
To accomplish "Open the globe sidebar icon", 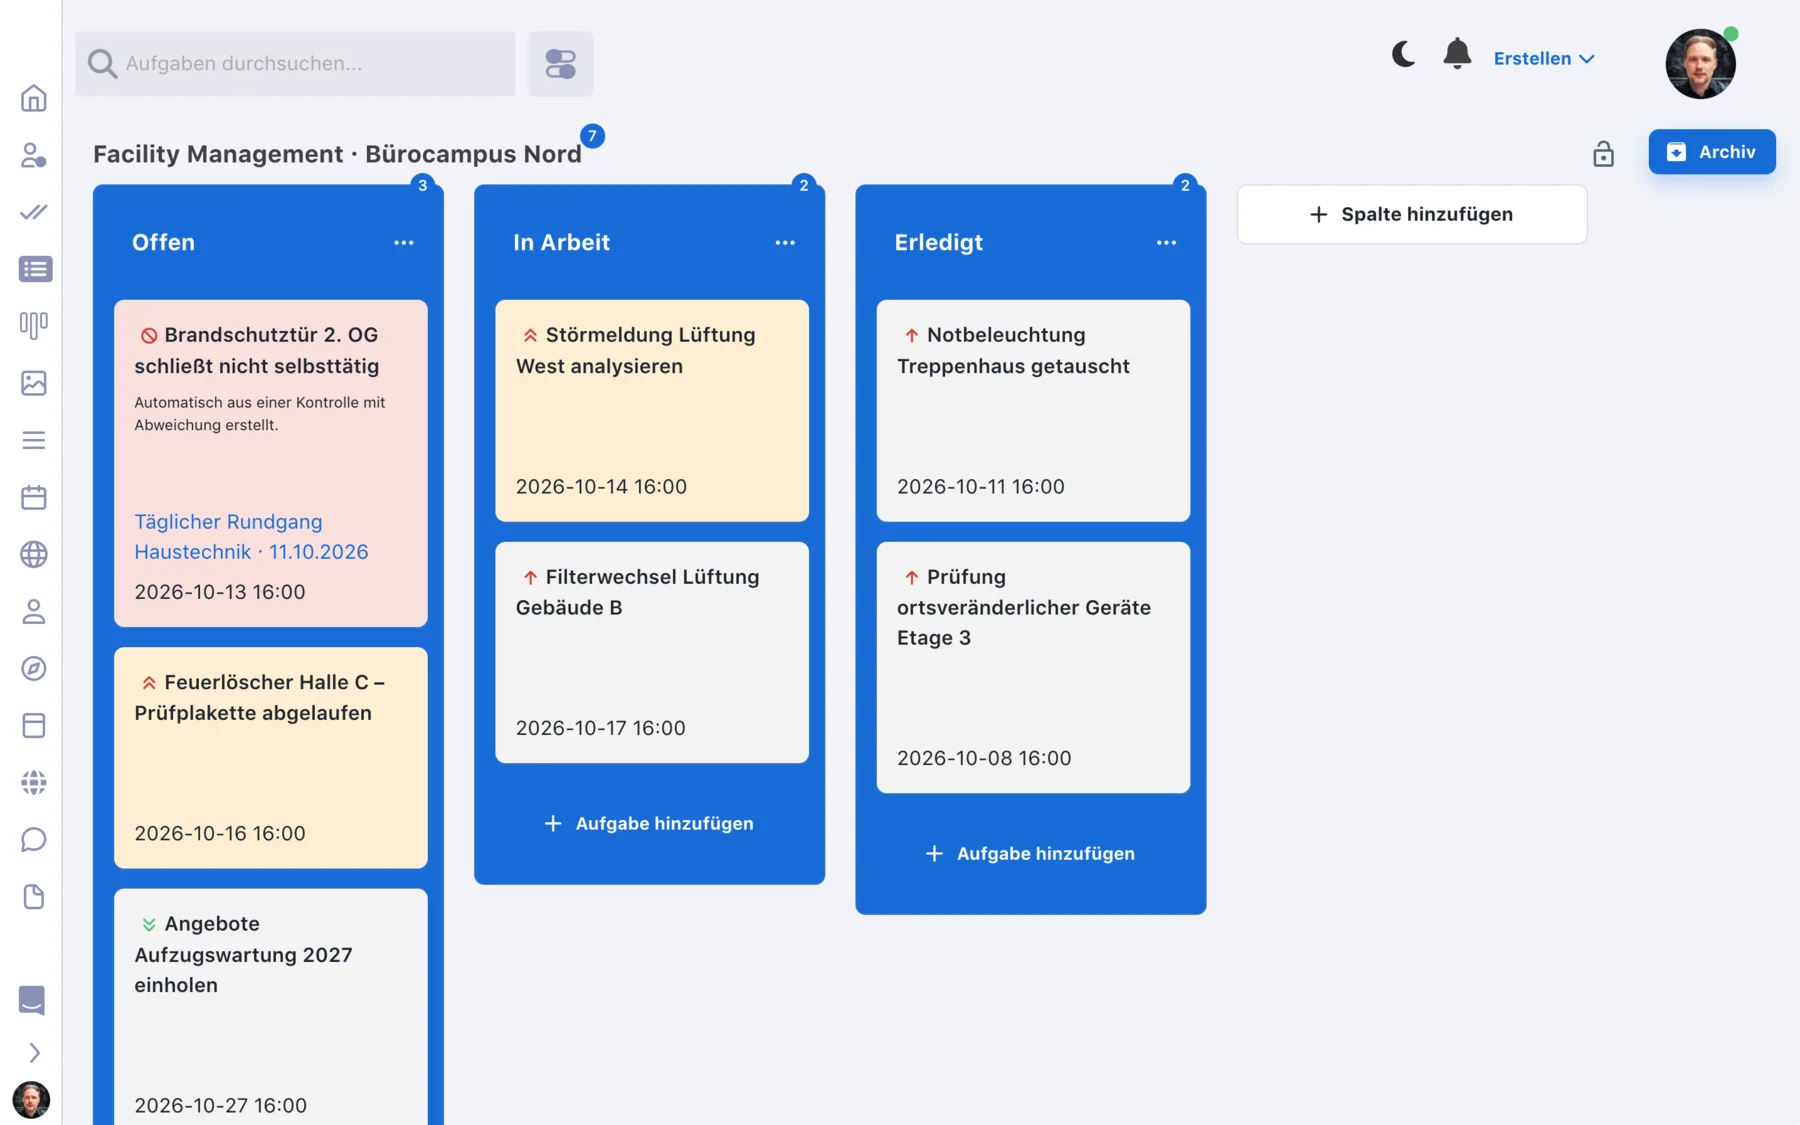I will click(x=33, y=554).
